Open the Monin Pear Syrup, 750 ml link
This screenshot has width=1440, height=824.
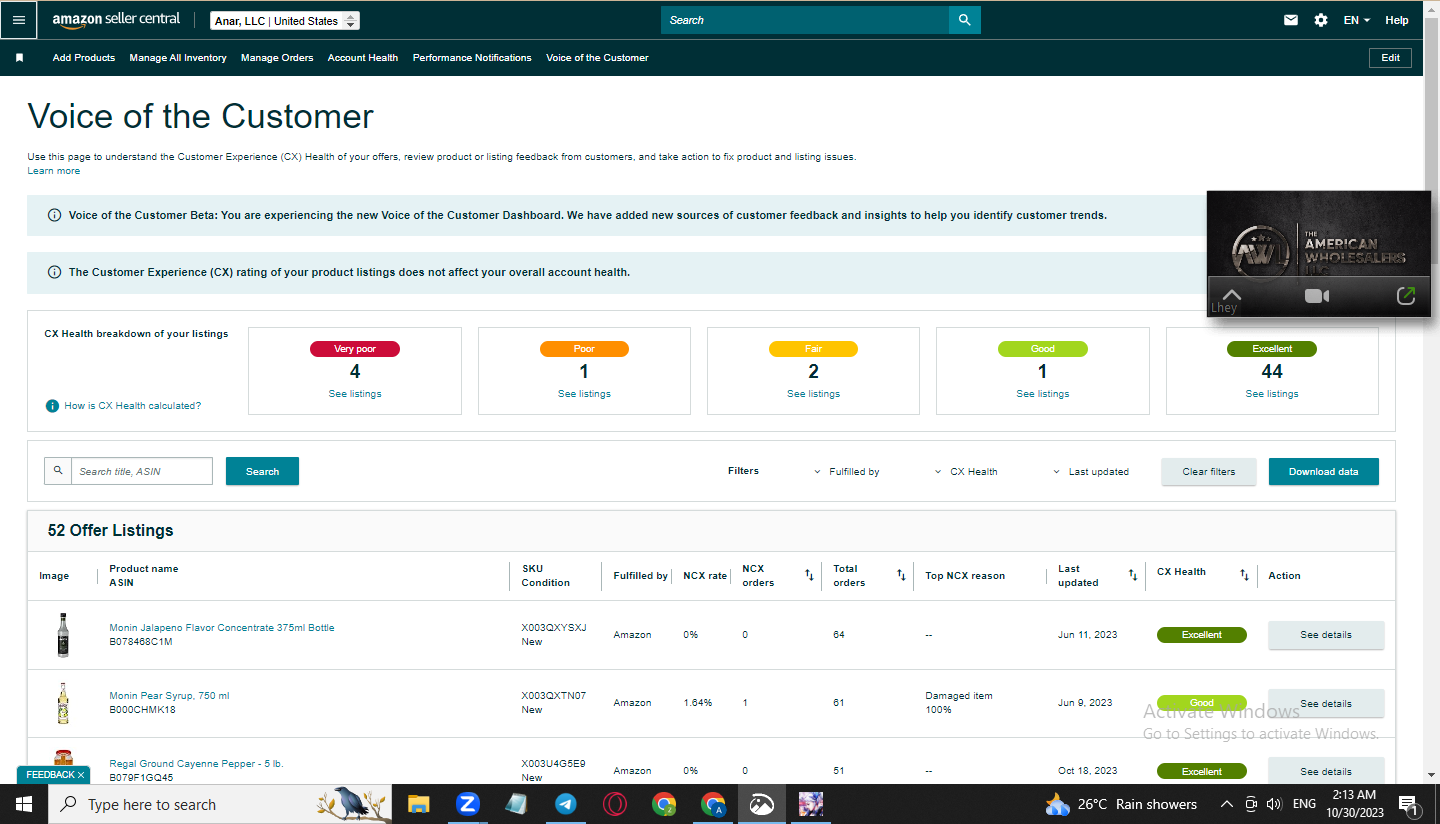coord(169,696)
